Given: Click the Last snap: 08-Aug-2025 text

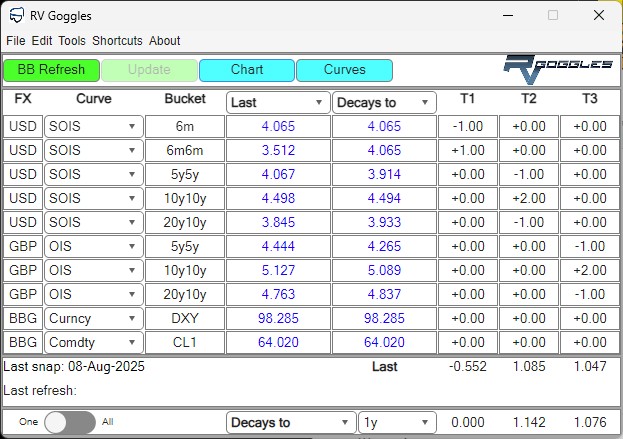Looking at the screenshot, I should tap(74, 366).
